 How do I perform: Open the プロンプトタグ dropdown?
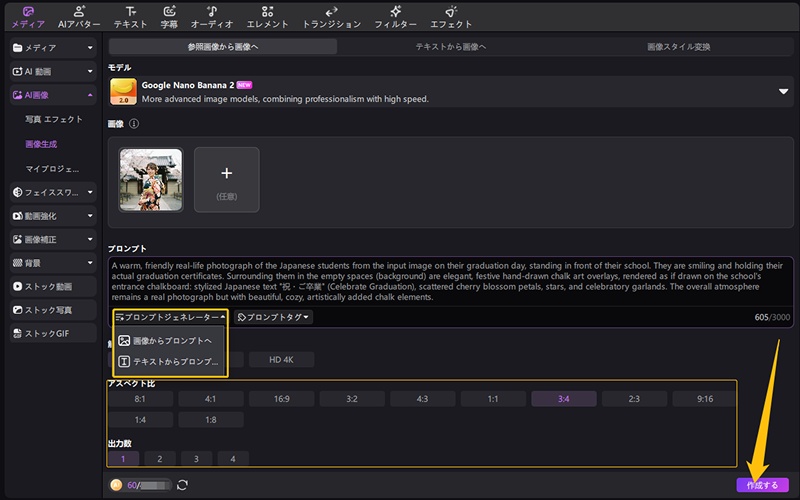coord(274,317)
